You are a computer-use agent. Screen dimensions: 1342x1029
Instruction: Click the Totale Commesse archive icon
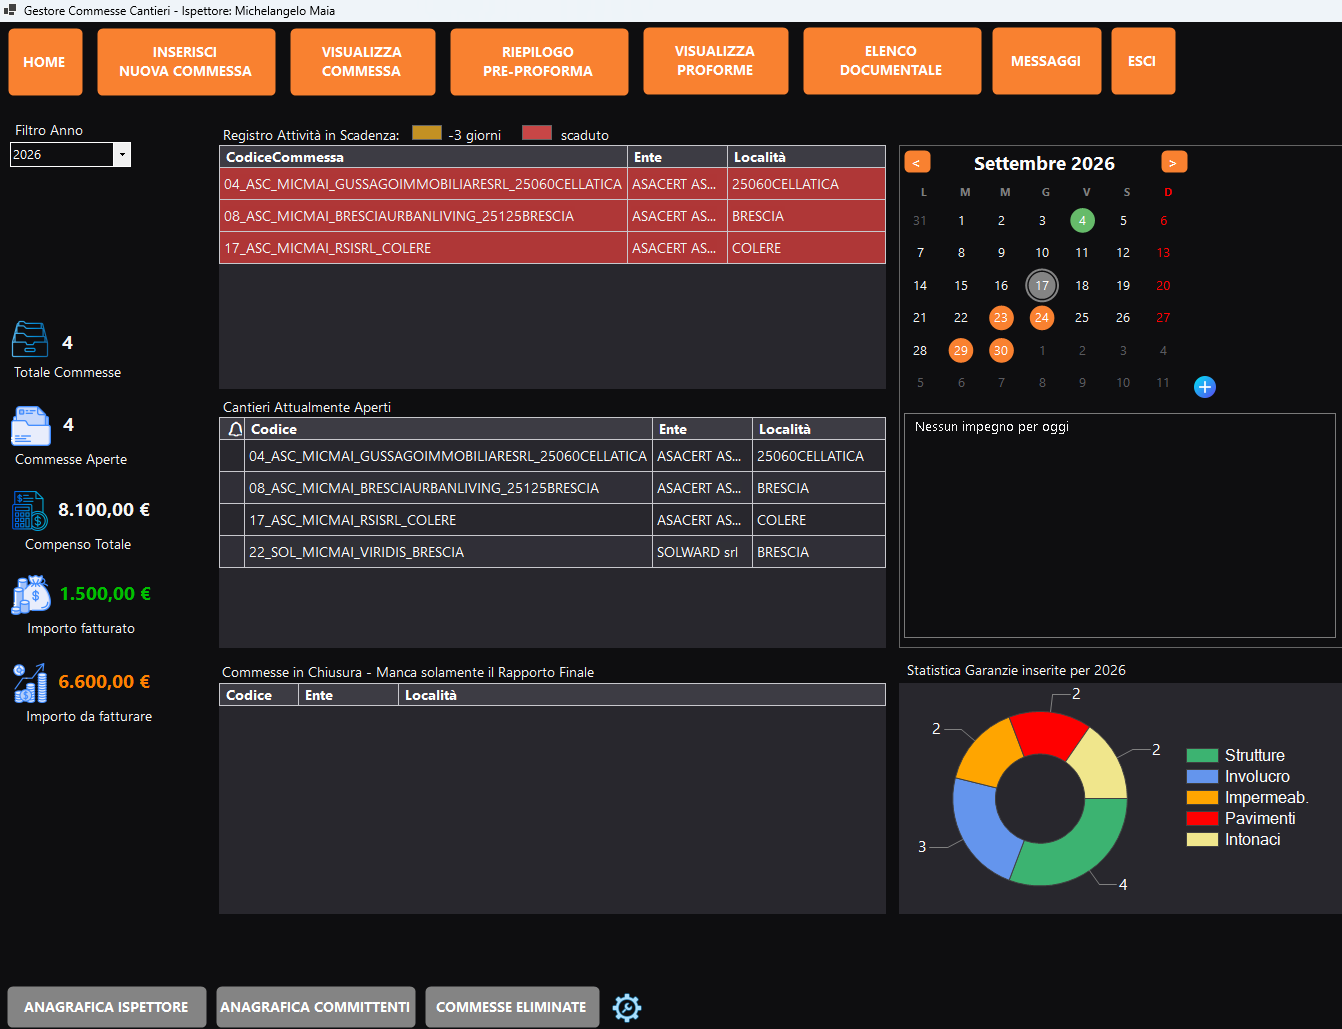point(30,340)
